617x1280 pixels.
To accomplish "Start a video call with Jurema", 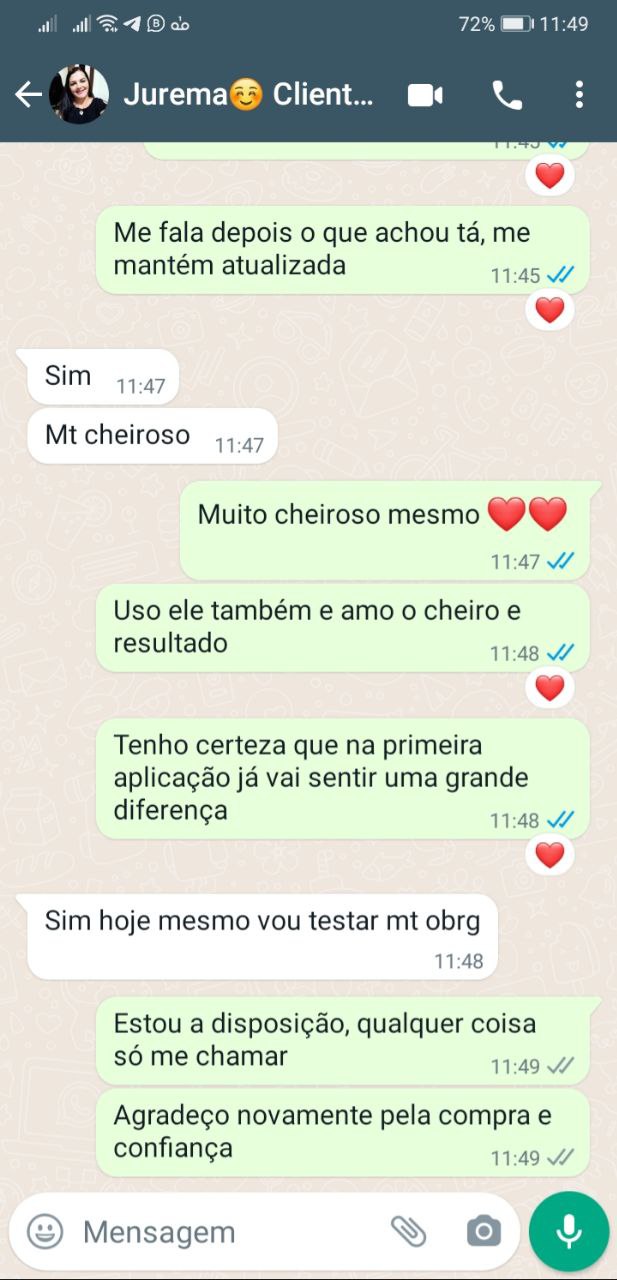I will [x=425, y=95].
